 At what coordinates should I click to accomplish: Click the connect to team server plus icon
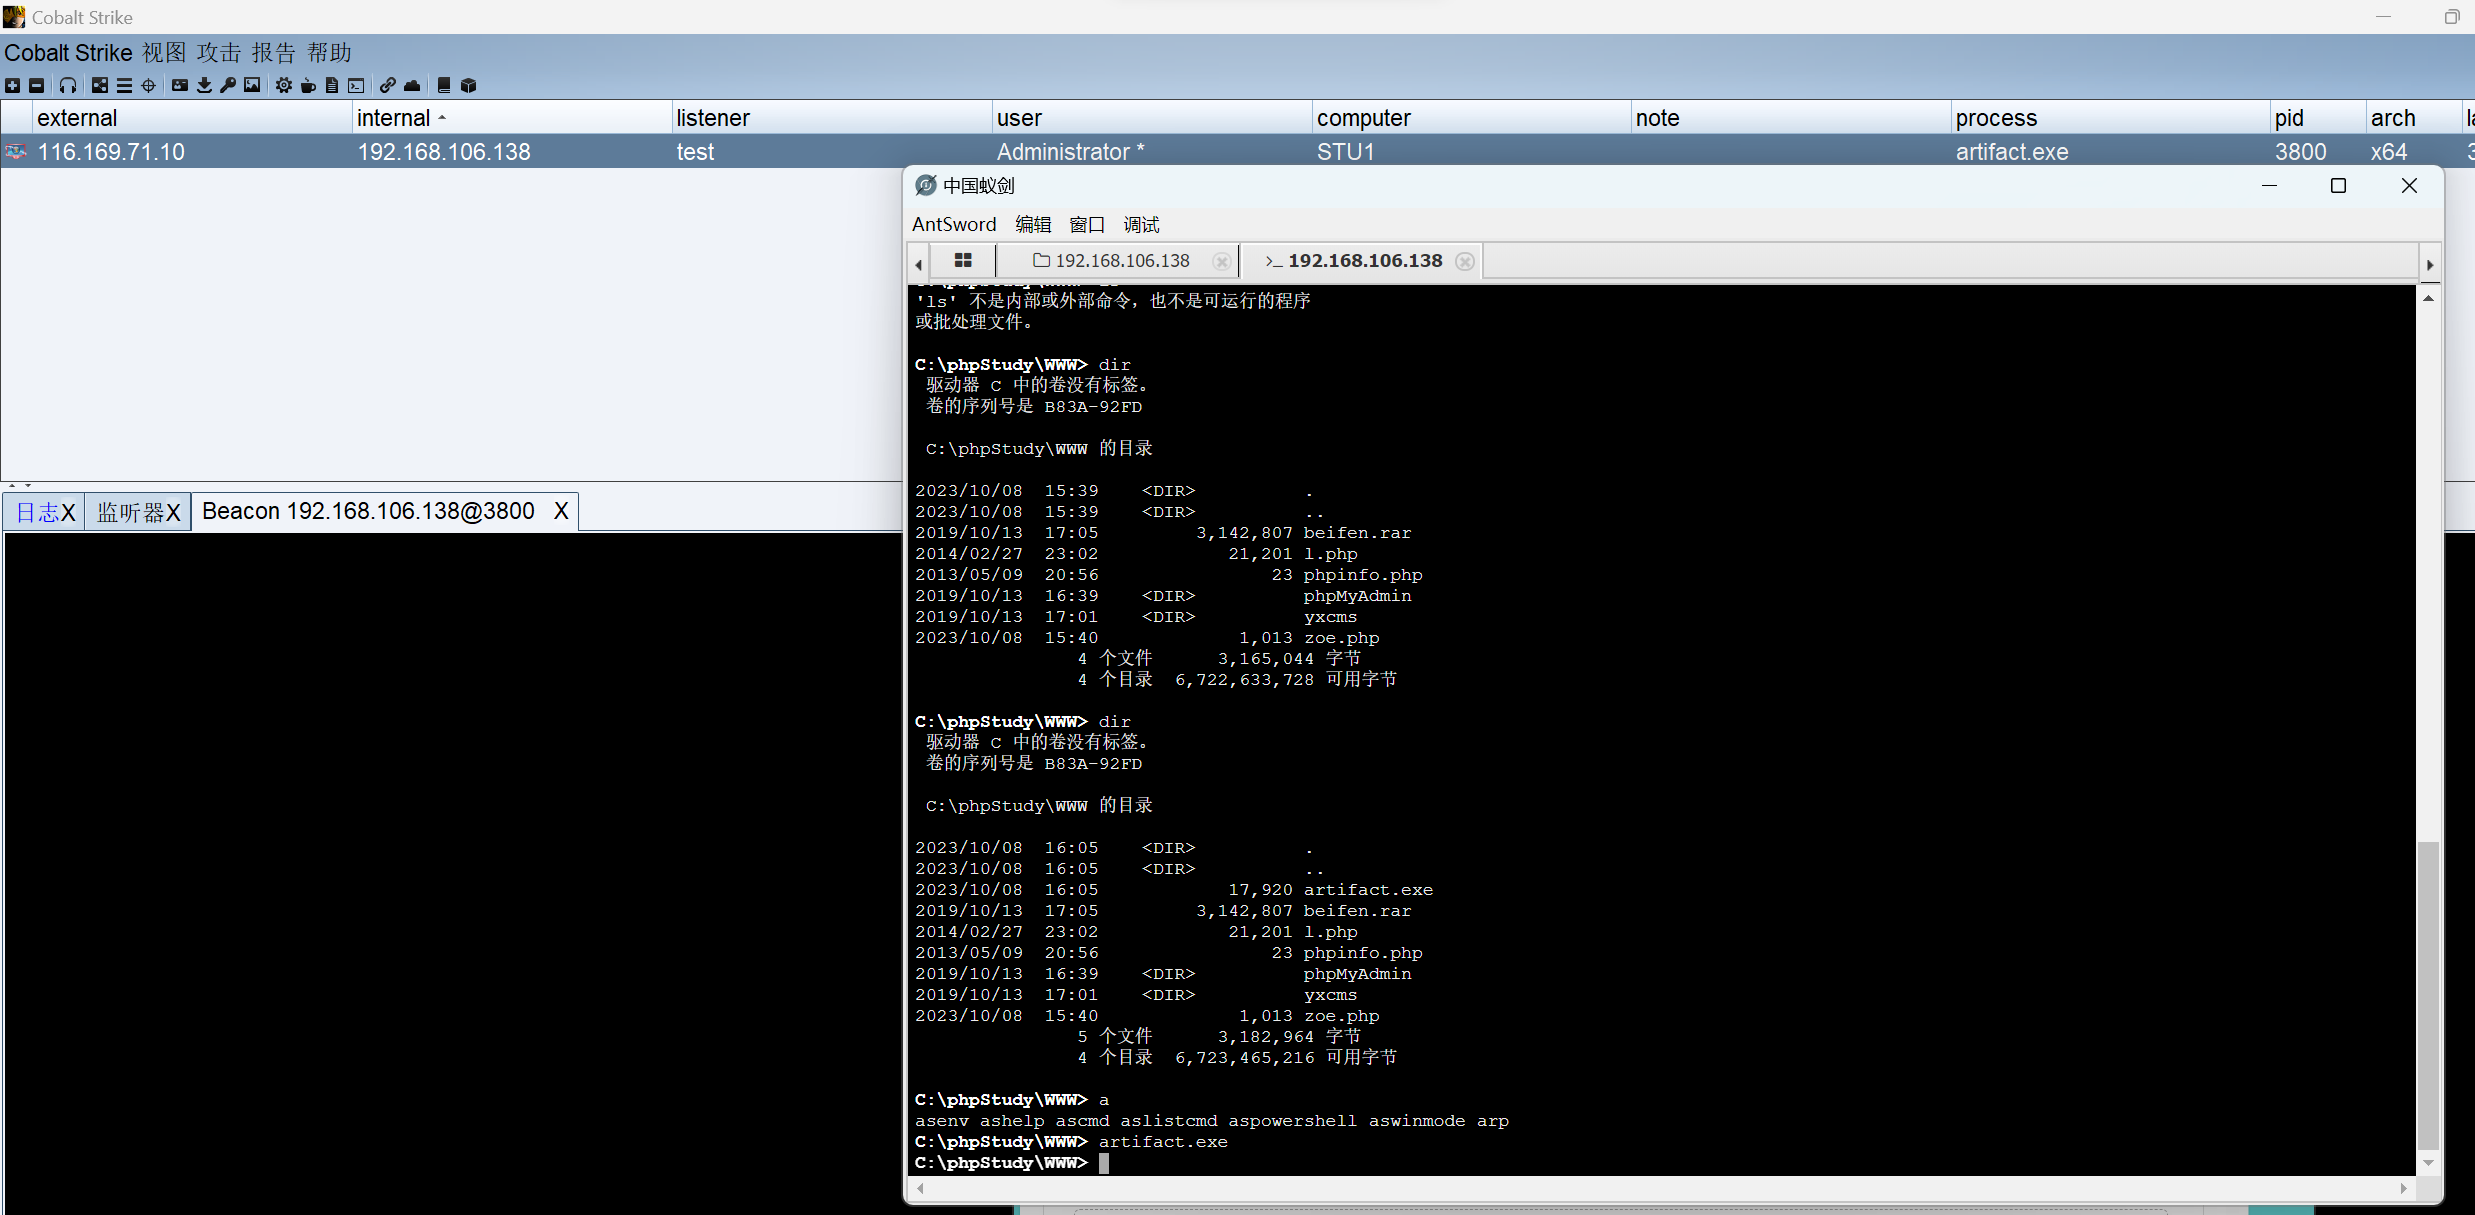click(x=12, y=85)
